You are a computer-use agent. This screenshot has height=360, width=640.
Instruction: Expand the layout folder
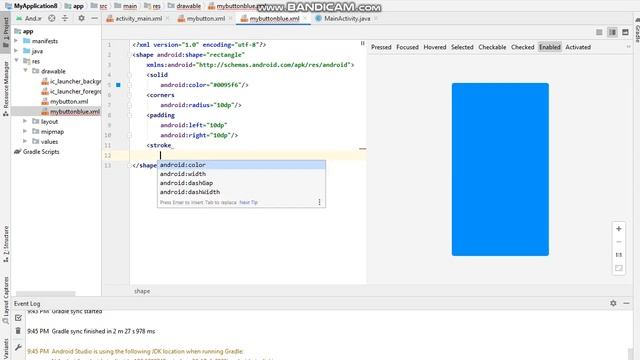25,121
